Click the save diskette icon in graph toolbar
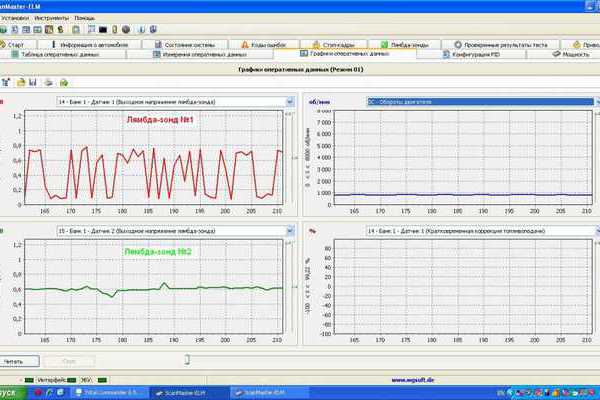Image resolution: width=600 pixels, height=400 pixels. 33,82
